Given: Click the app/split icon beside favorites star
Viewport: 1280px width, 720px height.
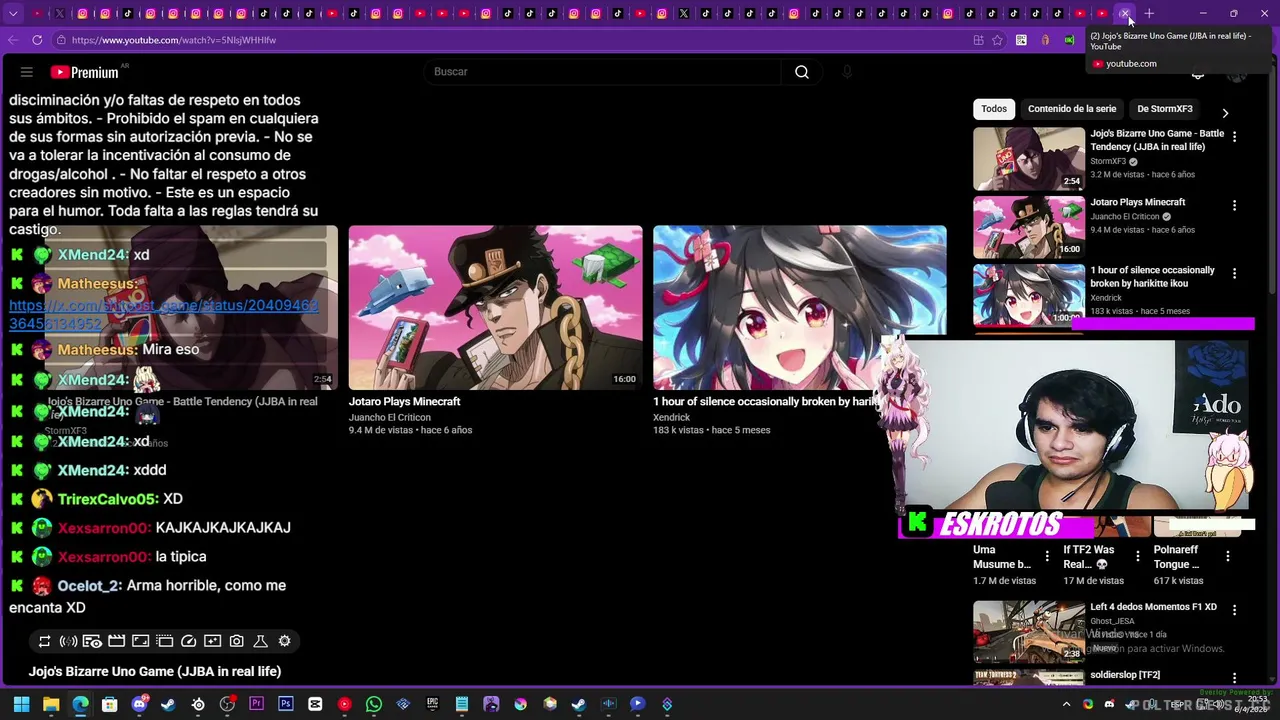Looking at the screenshot, I should tap(978, 40).
